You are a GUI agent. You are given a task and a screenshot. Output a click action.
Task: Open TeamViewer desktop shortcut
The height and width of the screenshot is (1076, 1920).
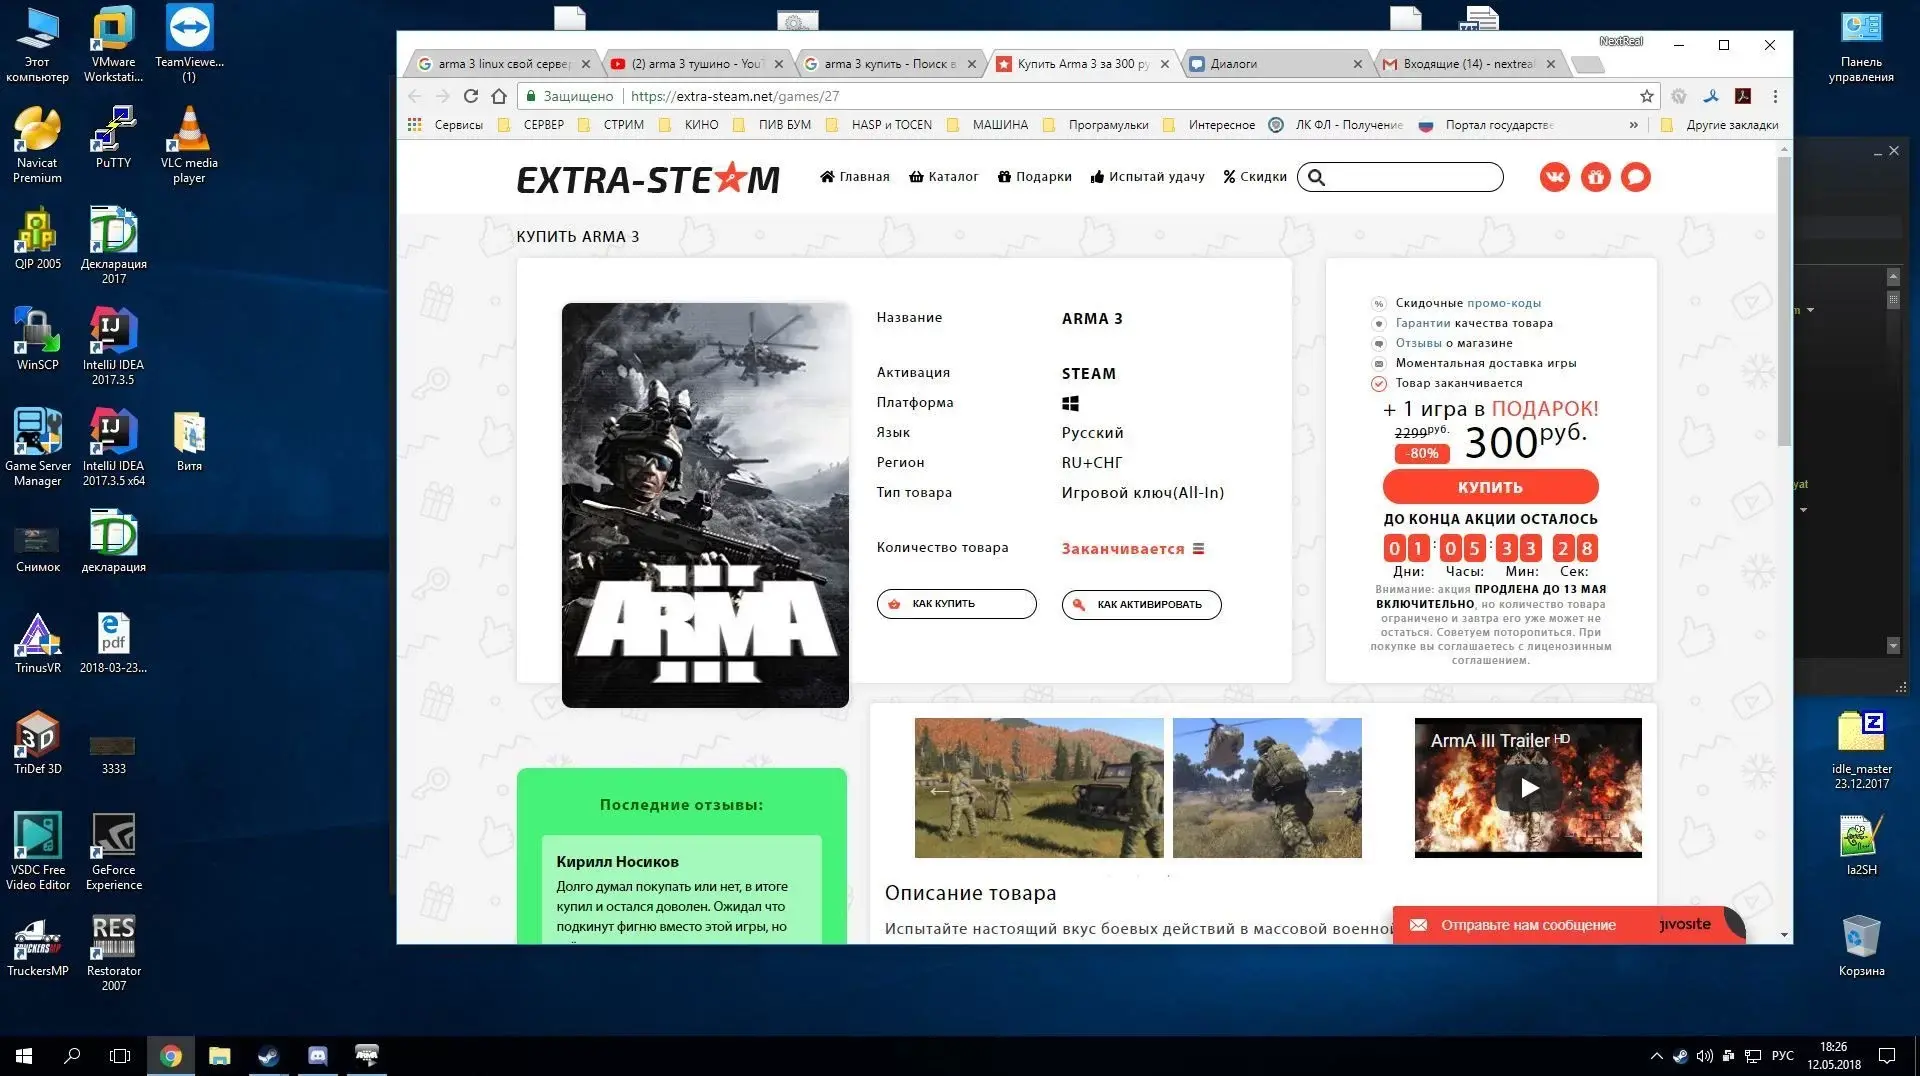(189, 44)
